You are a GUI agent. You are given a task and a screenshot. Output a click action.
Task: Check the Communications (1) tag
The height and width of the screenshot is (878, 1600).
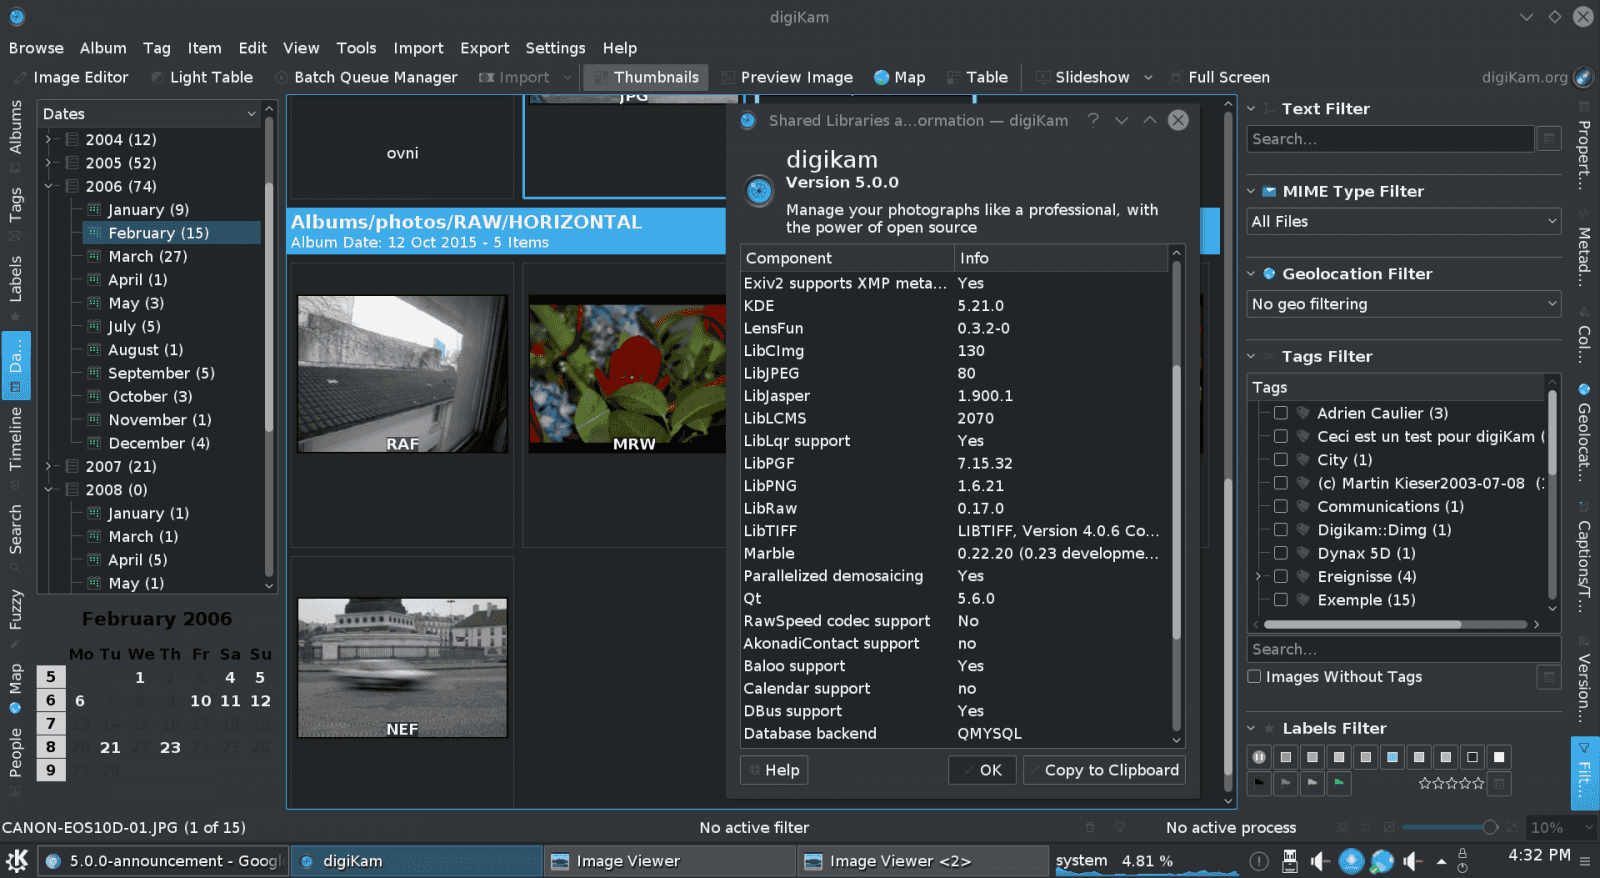pyautogui.click(x=1280, y=507)
